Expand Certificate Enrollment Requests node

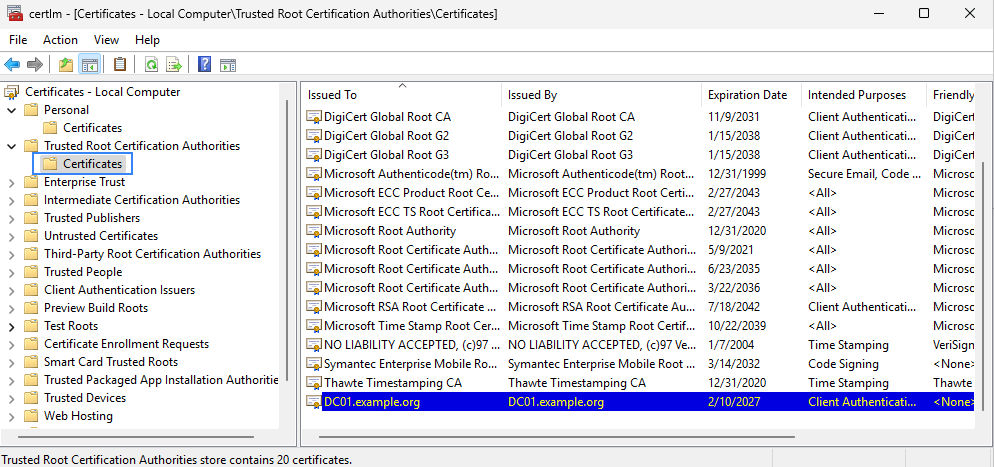coord(11,345)
